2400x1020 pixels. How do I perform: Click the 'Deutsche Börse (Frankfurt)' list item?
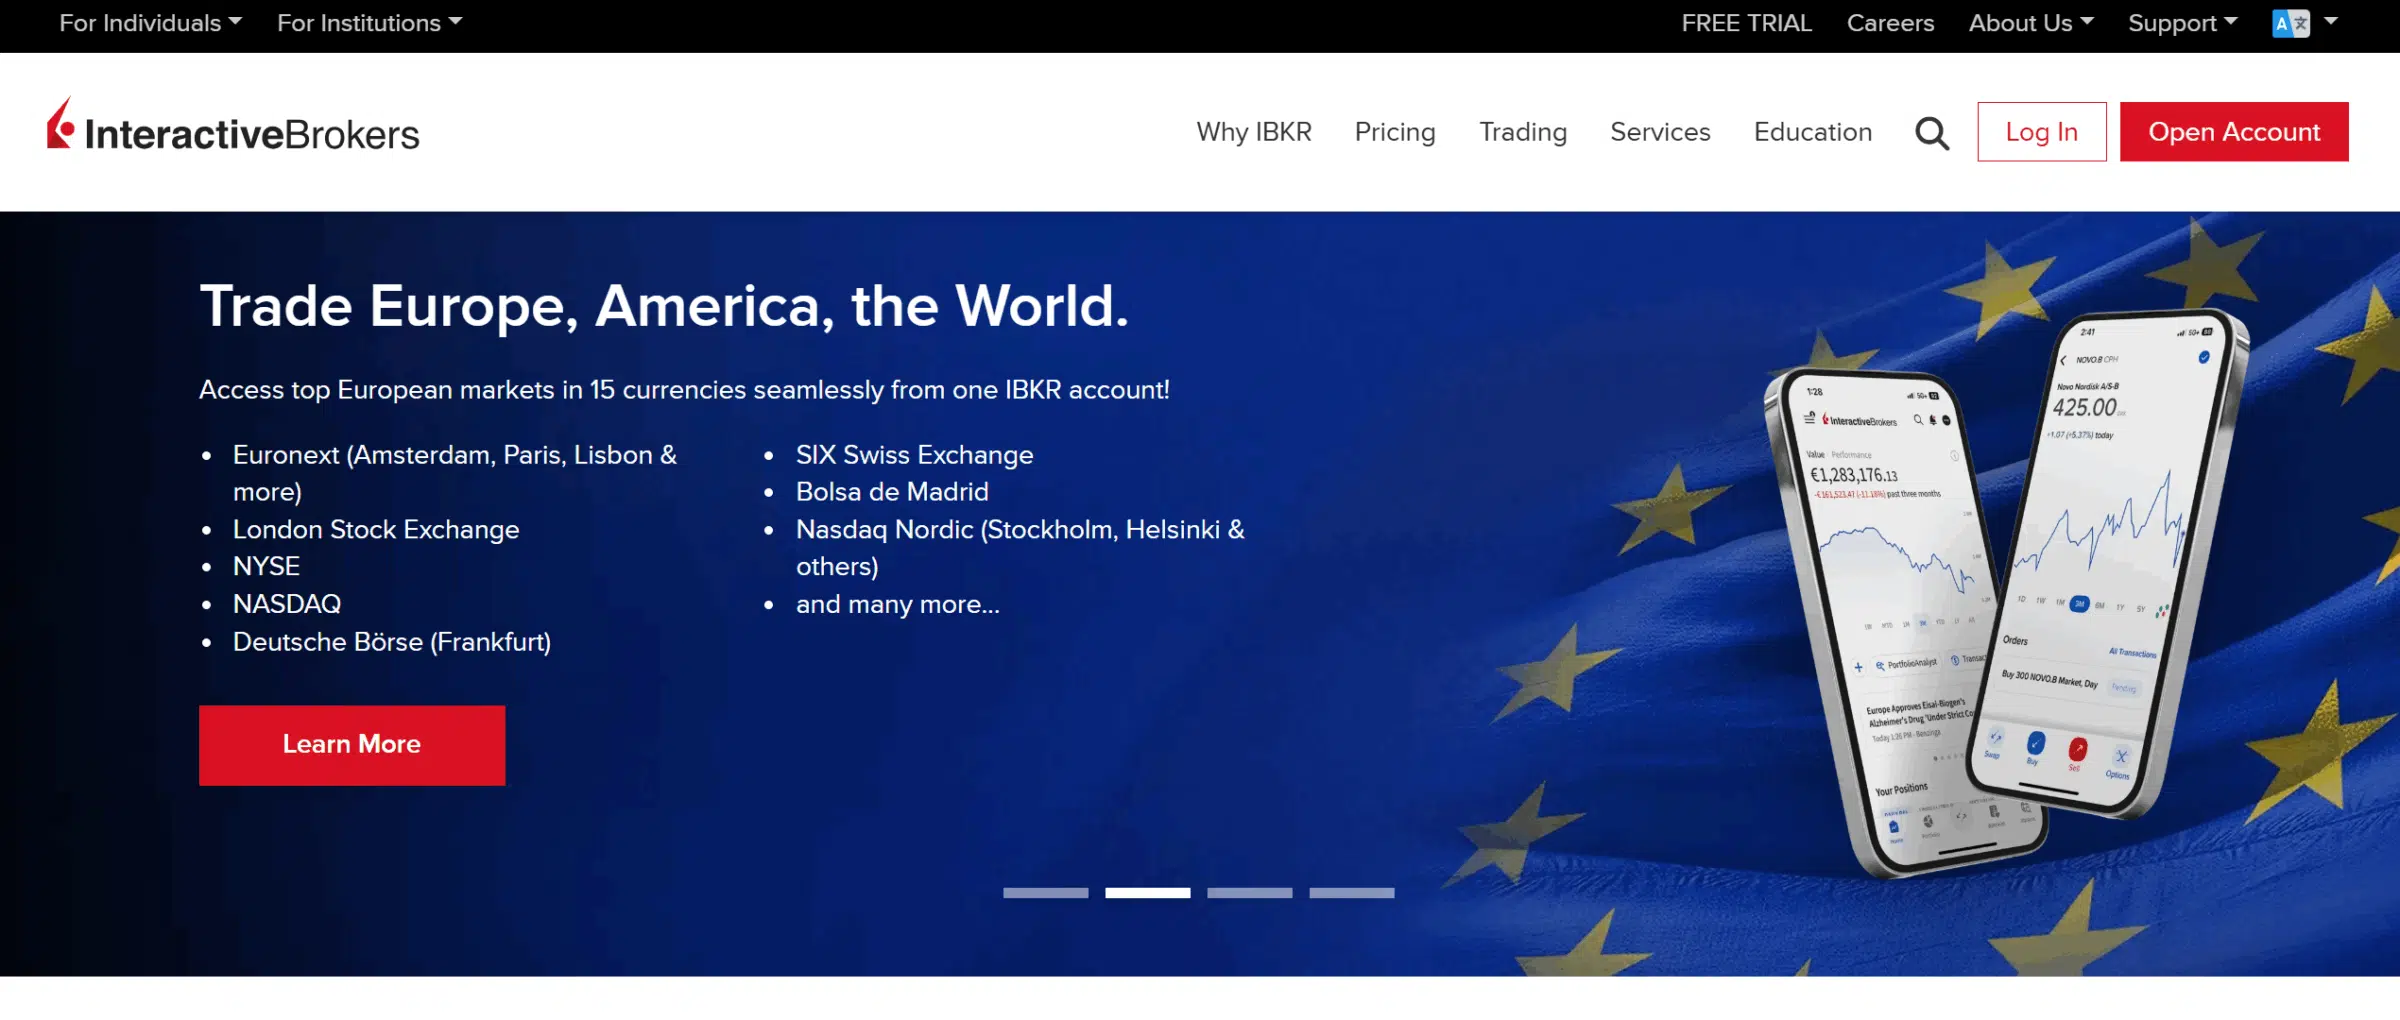pyautogui.click(x=392, y=642)
